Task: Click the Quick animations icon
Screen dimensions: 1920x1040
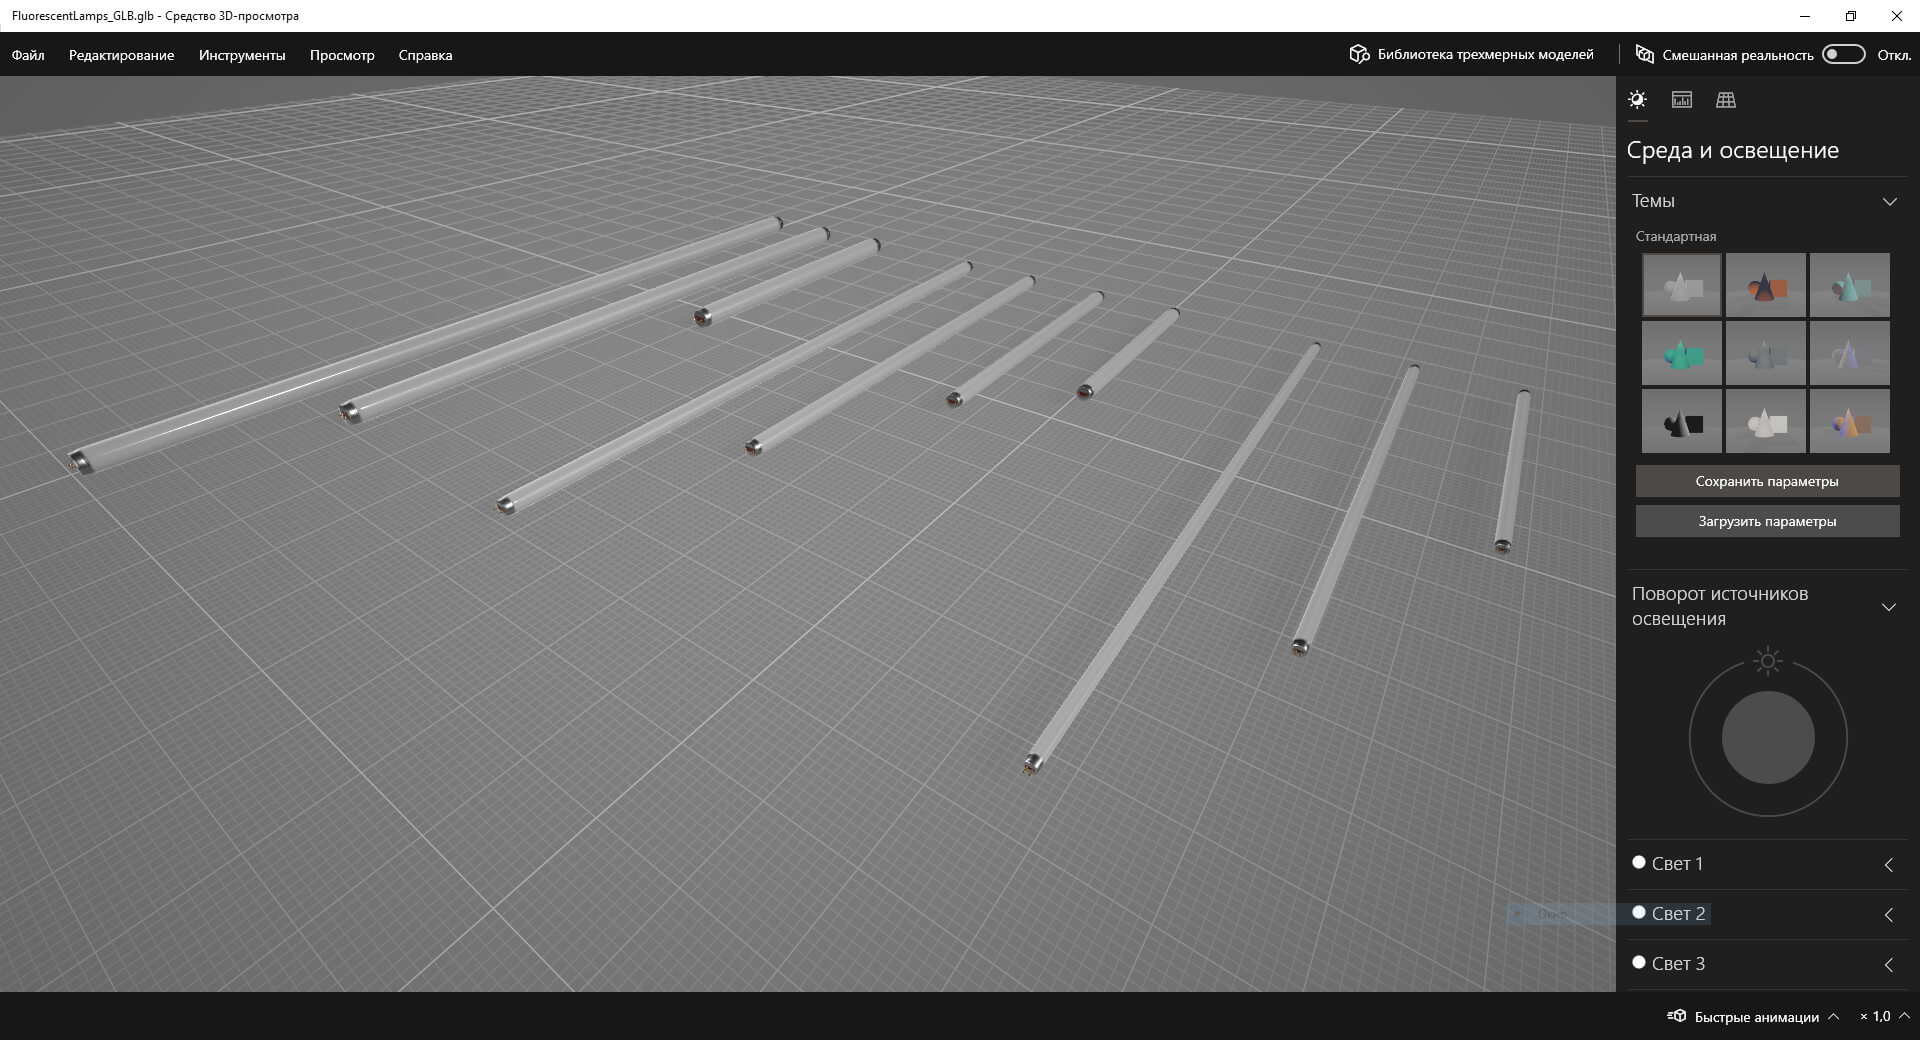Action: [1676, 1016]
